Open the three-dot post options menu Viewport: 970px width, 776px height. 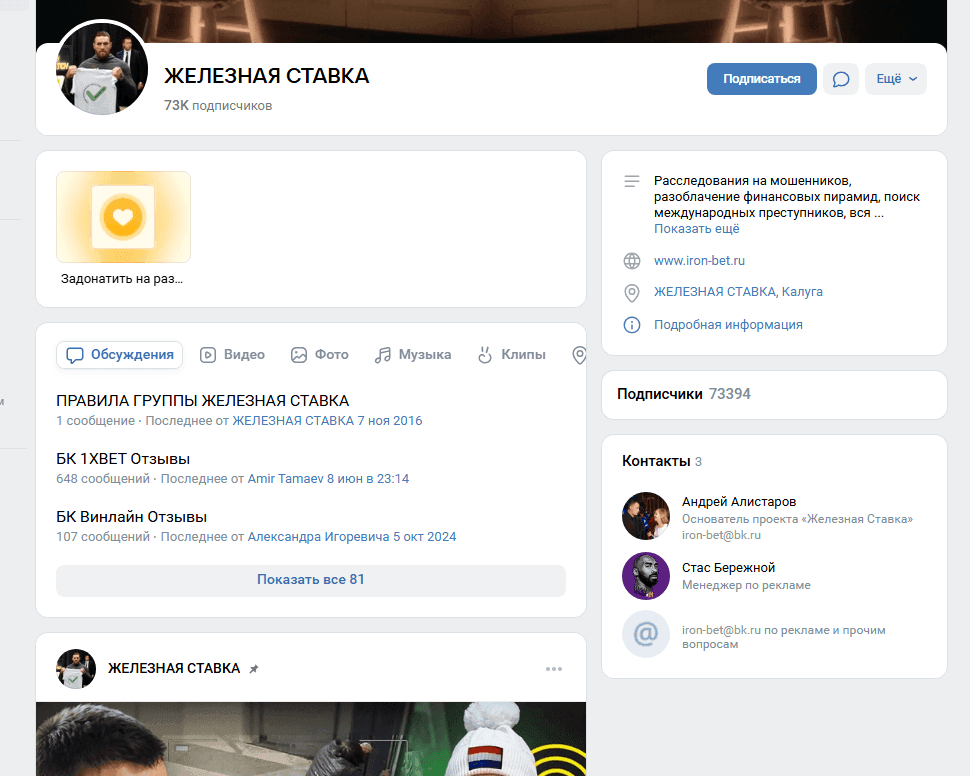(554, 669)
